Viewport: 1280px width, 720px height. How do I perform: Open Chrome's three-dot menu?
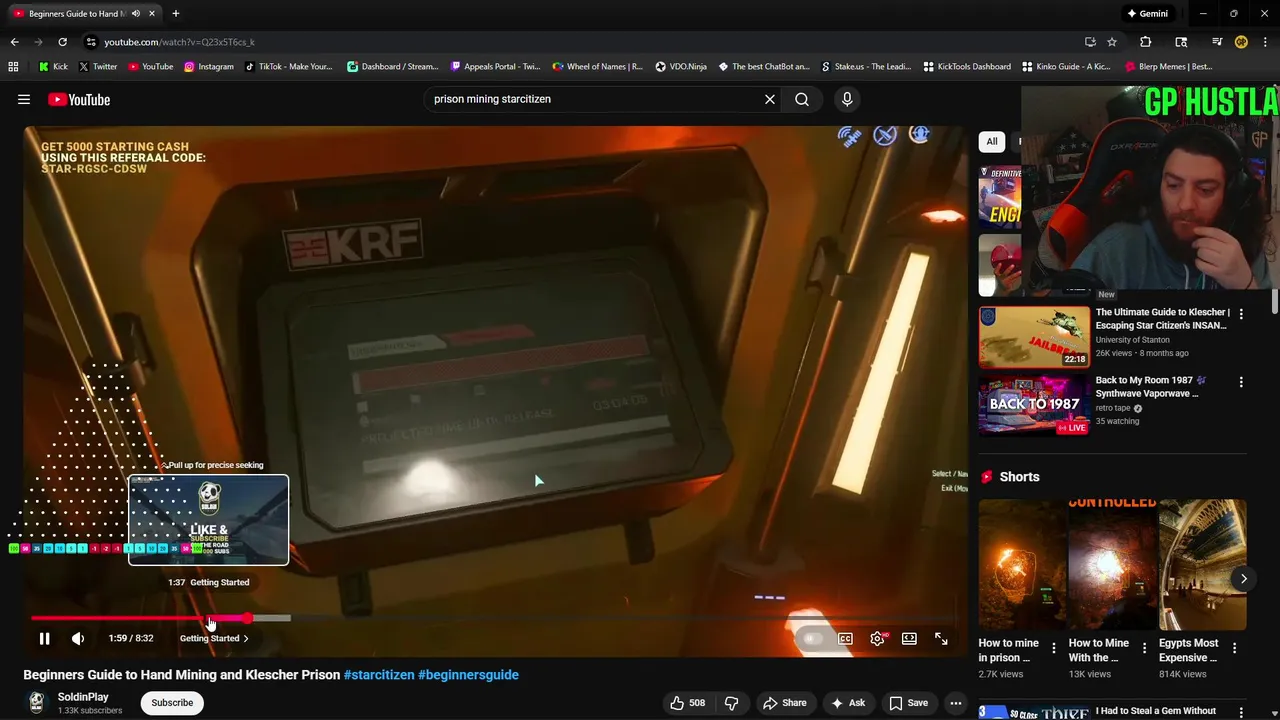(1265, 42)
